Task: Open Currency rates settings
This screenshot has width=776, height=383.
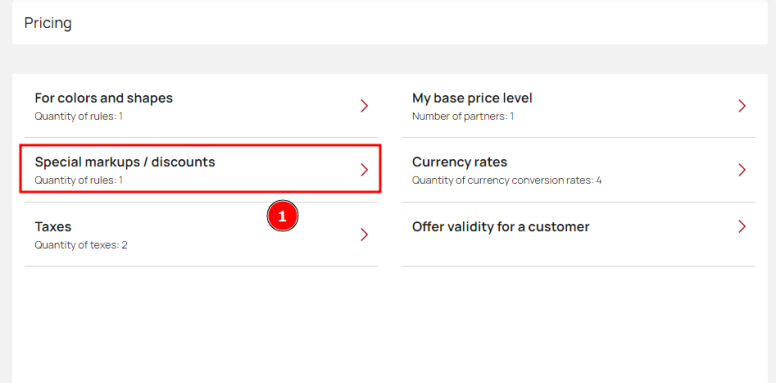Action: [x=460, y=162]
